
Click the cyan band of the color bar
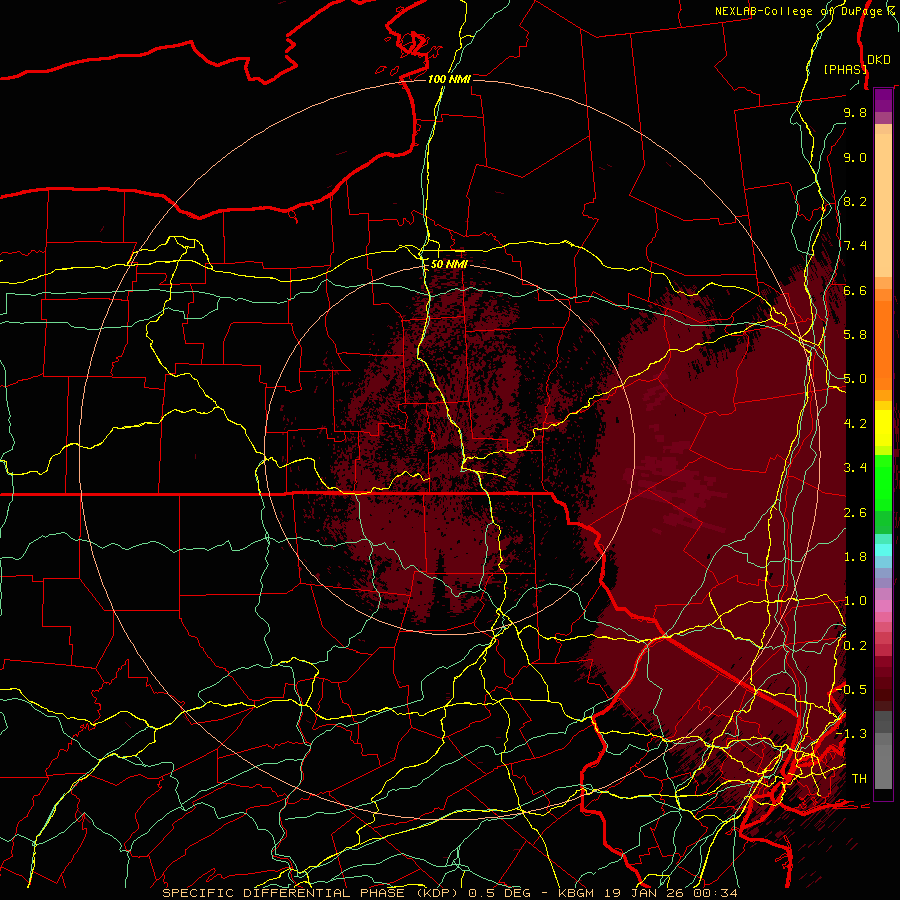tap(883, 549)
